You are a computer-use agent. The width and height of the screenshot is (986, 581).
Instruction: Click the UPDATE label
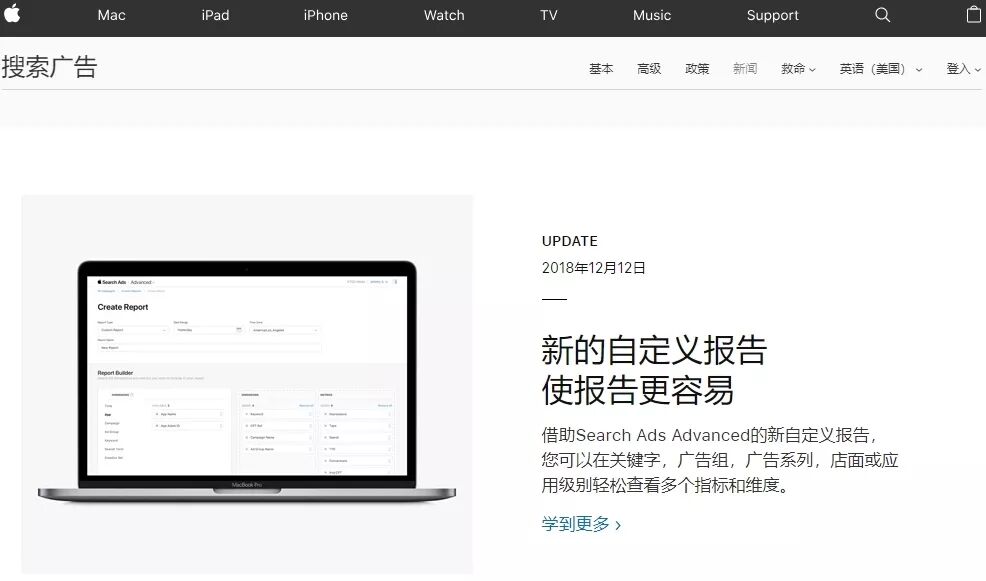[x=570, y=241]
